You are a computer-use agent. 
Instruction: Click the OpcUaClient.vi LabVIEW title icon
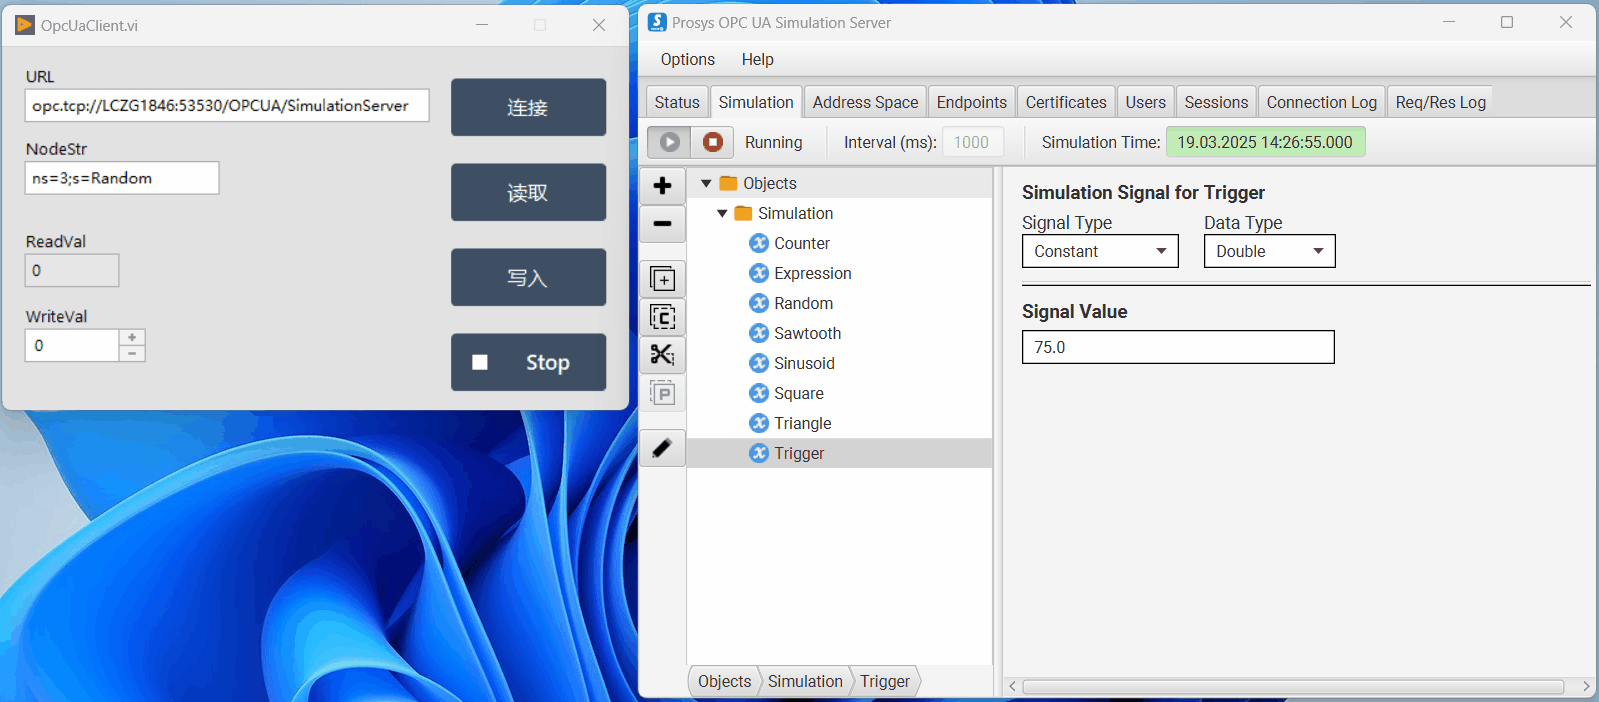click(25, 25)
